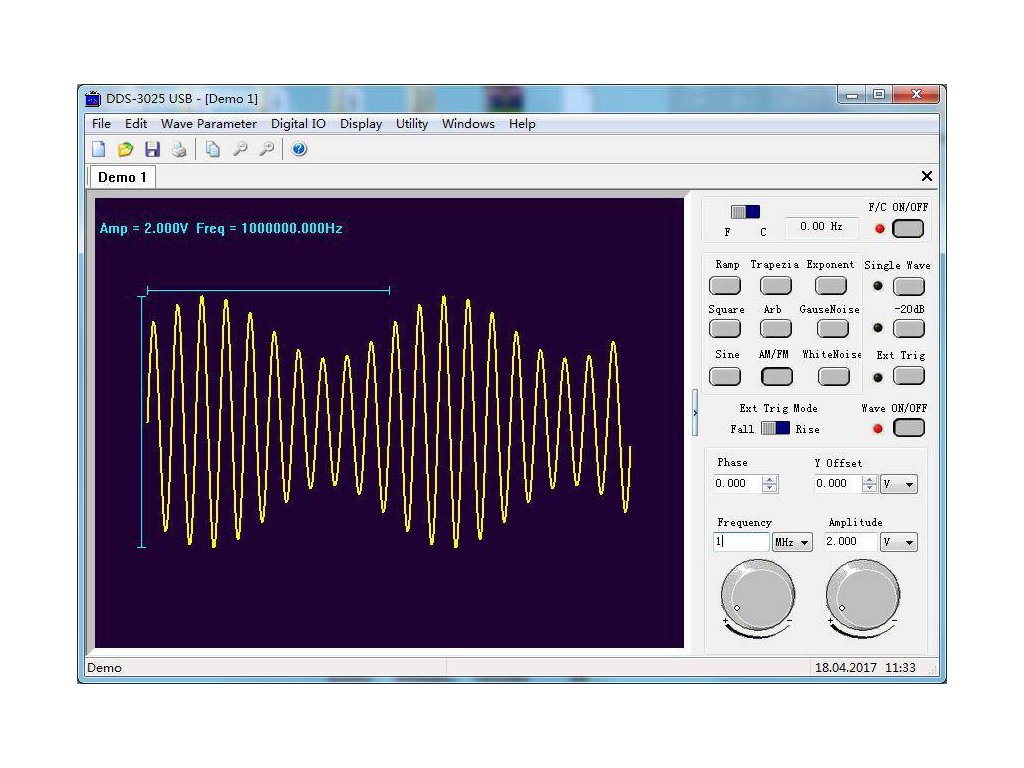The width and height of the screenshot is (1024, 768).
Task: Click the first magnifier zoom icon
Action: click(240, 150)
